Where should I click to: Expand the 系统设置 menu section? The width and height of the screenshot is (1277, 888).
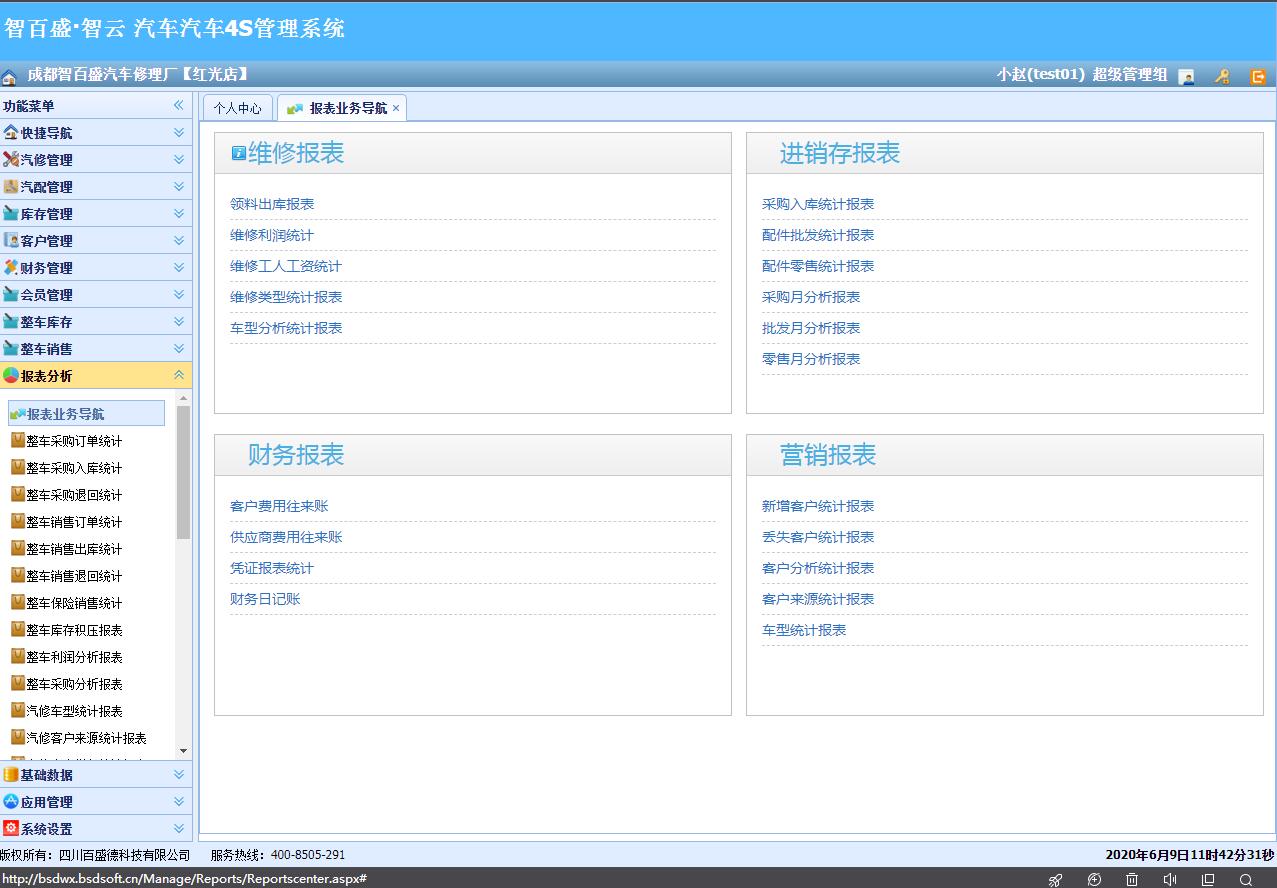(178, 828)
